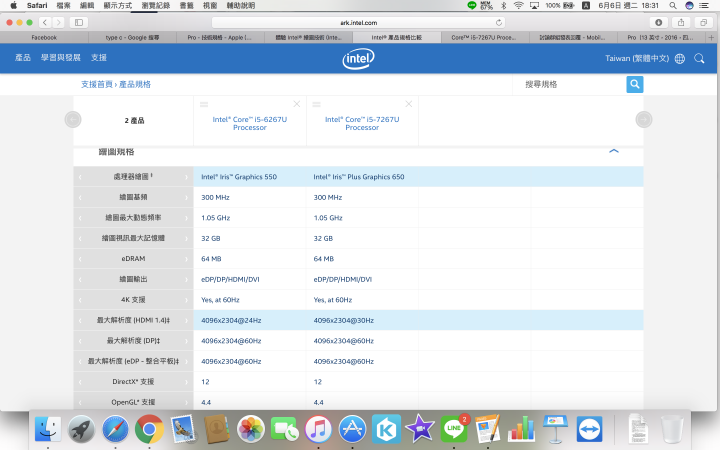The width and height of the screenshot is (720, 450).
Task: Click the left carousel arrow button
Action: tap(73, 120)
